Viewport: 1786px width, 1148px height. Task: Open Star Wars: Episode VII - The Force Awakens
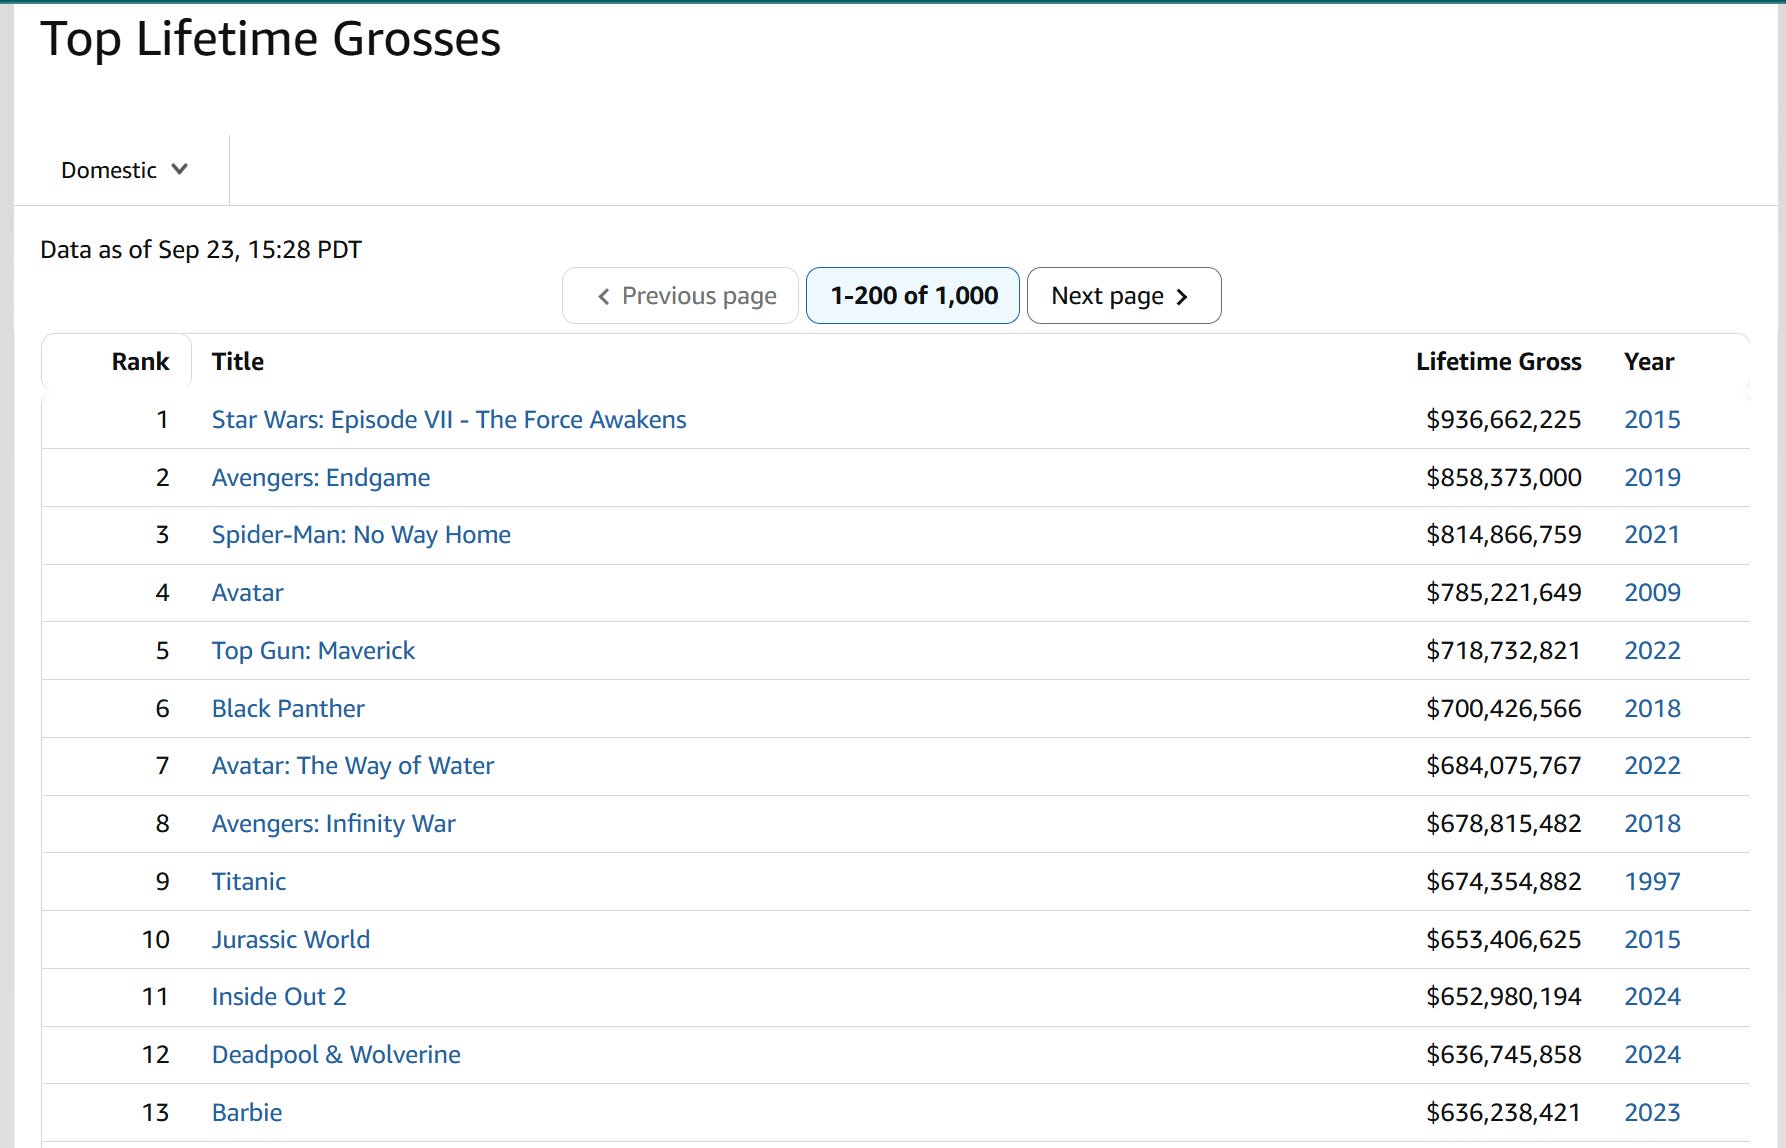coord(449,420)
